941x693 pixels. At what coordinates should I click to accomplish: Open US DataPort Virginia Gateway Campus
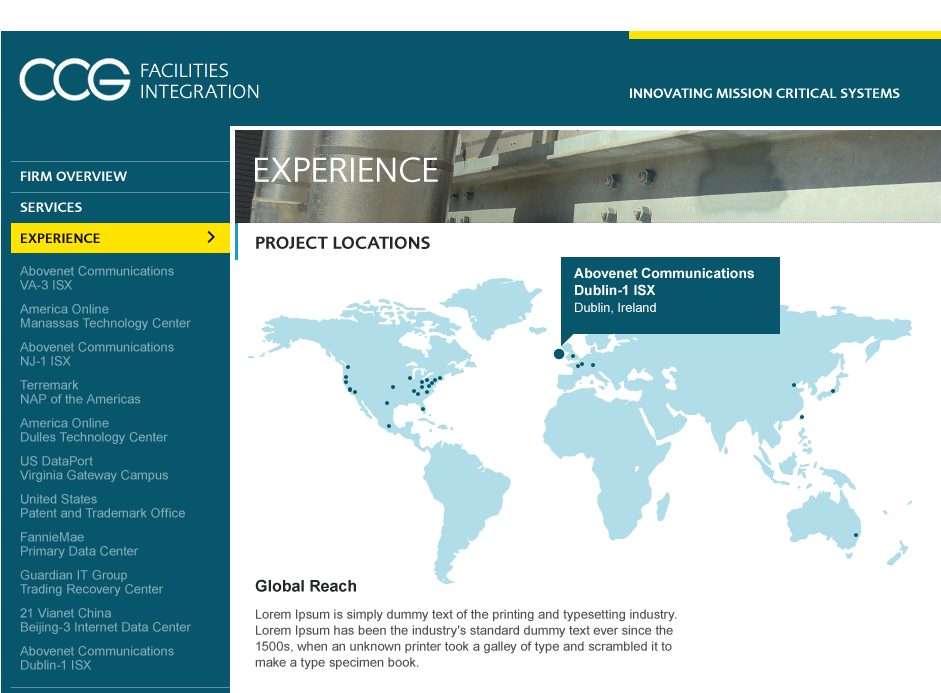click(x=94, y=468)
